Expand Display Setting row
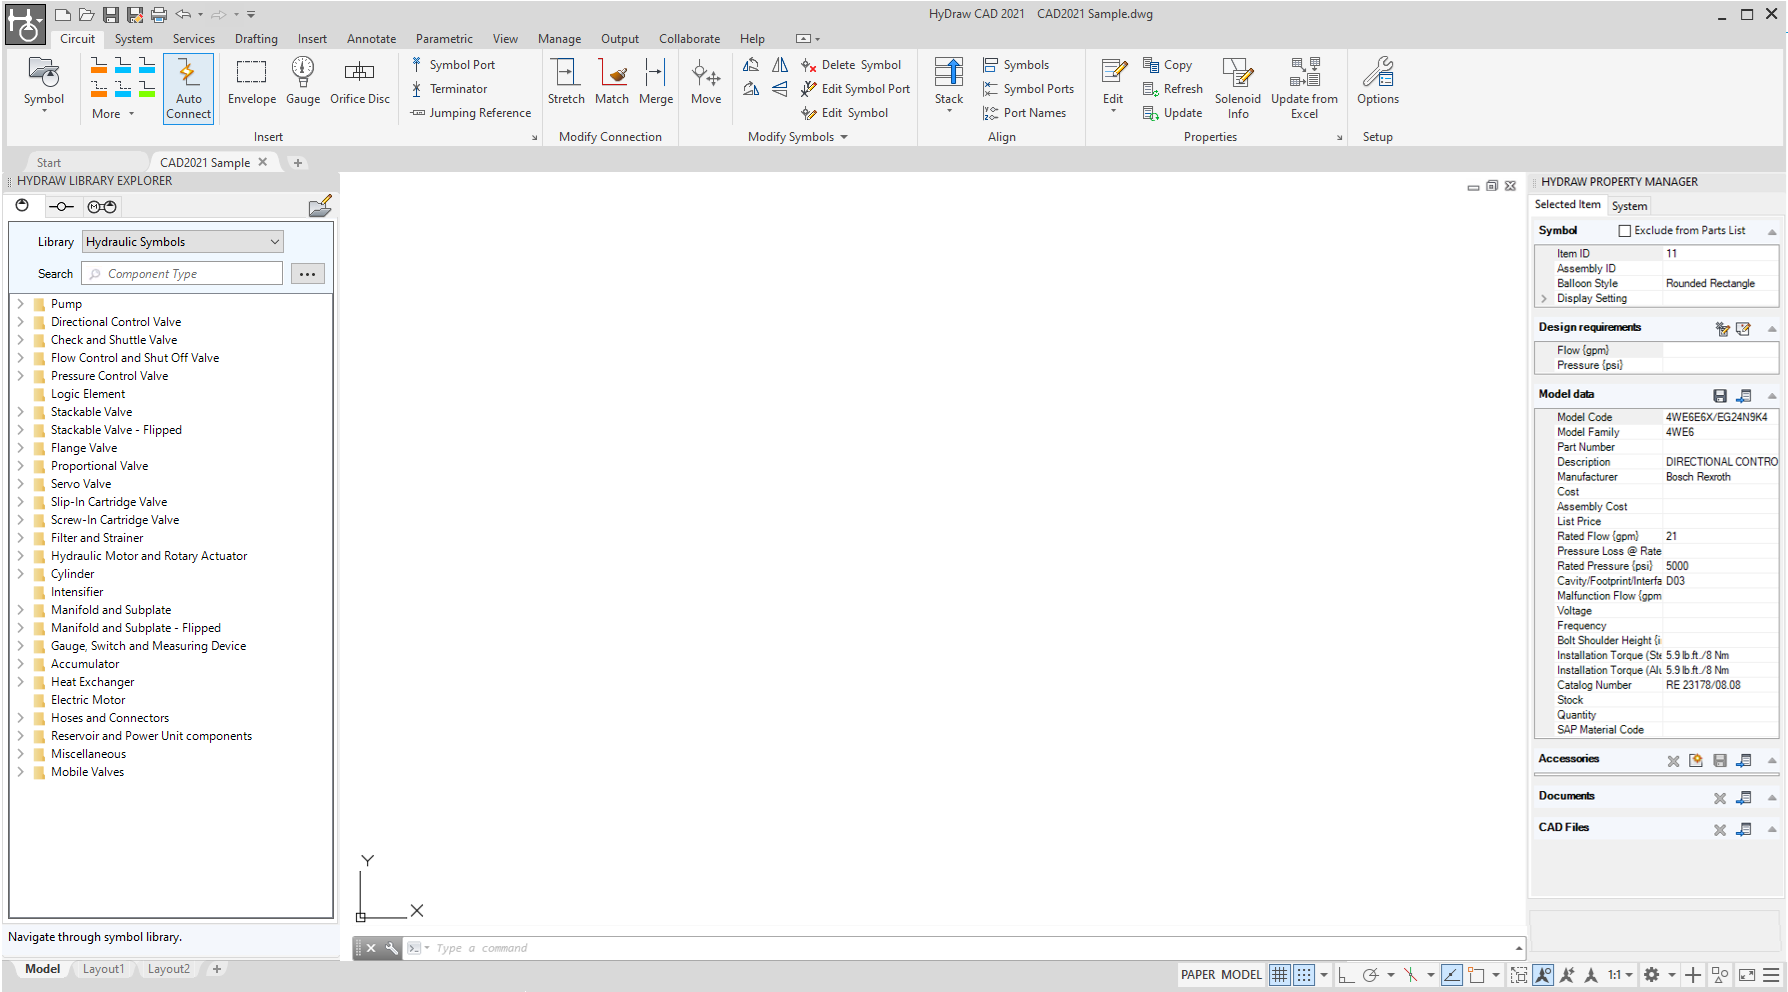Image resolution: width=1788 pixels, height=992 pixels. 1544,299
